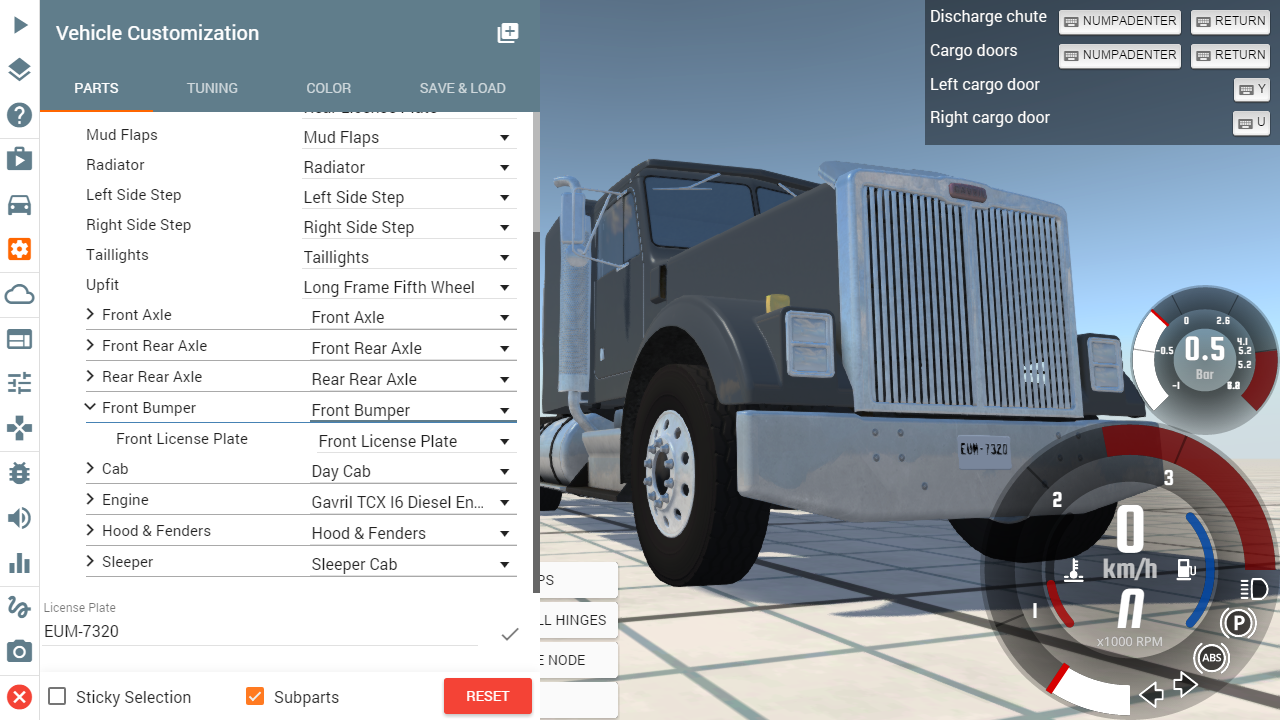Open the environment cloud icon

click(x=20, y=294)
